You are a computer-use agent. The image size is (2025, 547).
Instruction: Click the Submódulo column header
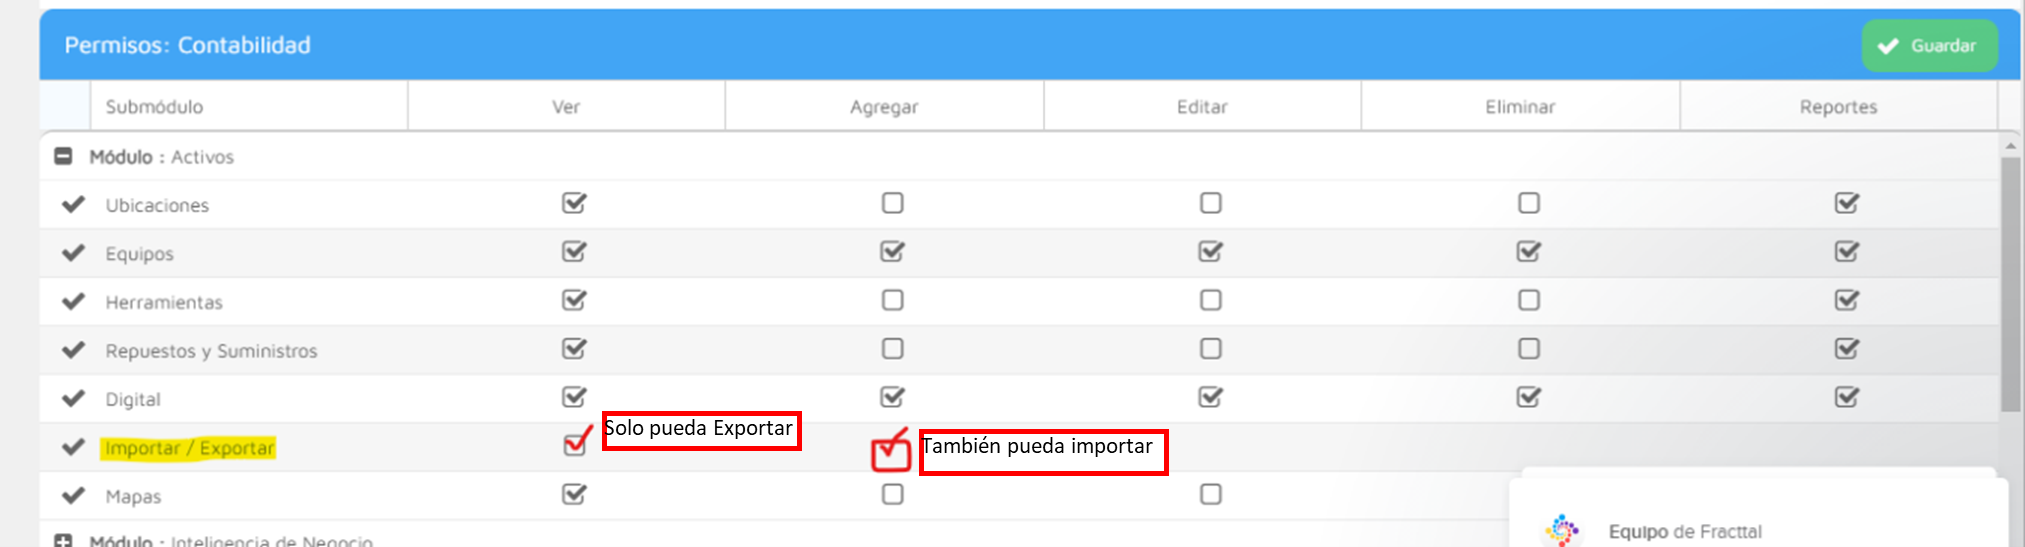coord(154,107)
